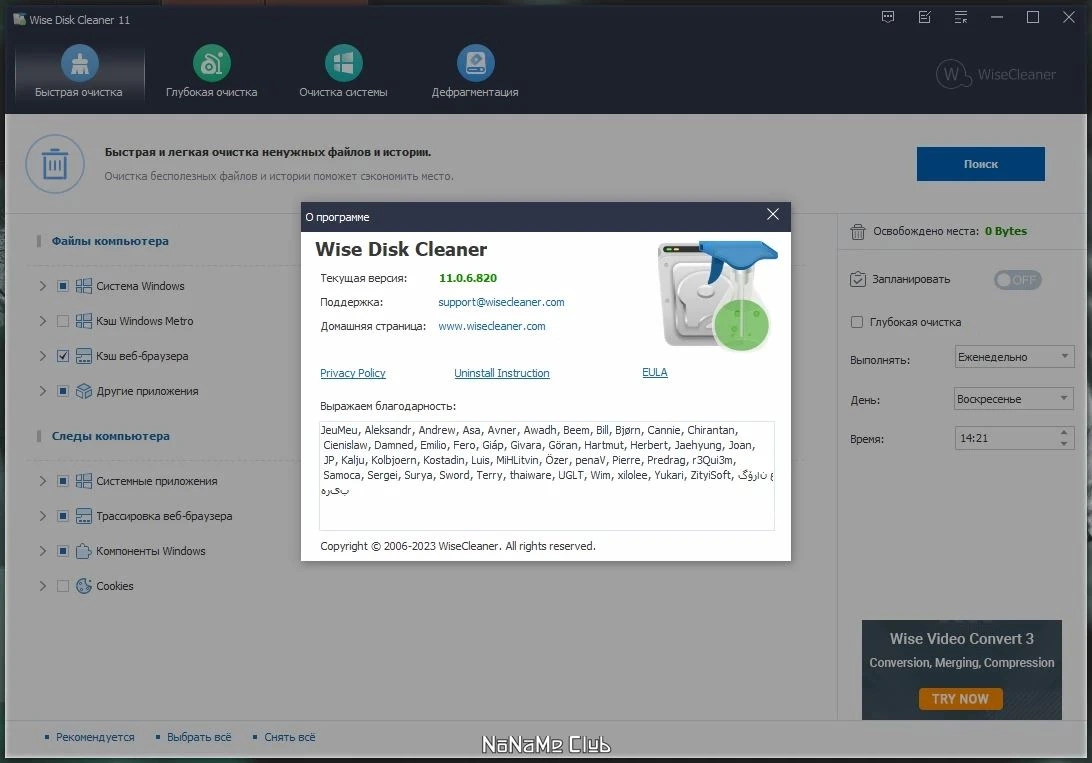Go to the Дефрагментация tab
The height and width of the screenshot is (763, 1092).
[x=475, y=72]
